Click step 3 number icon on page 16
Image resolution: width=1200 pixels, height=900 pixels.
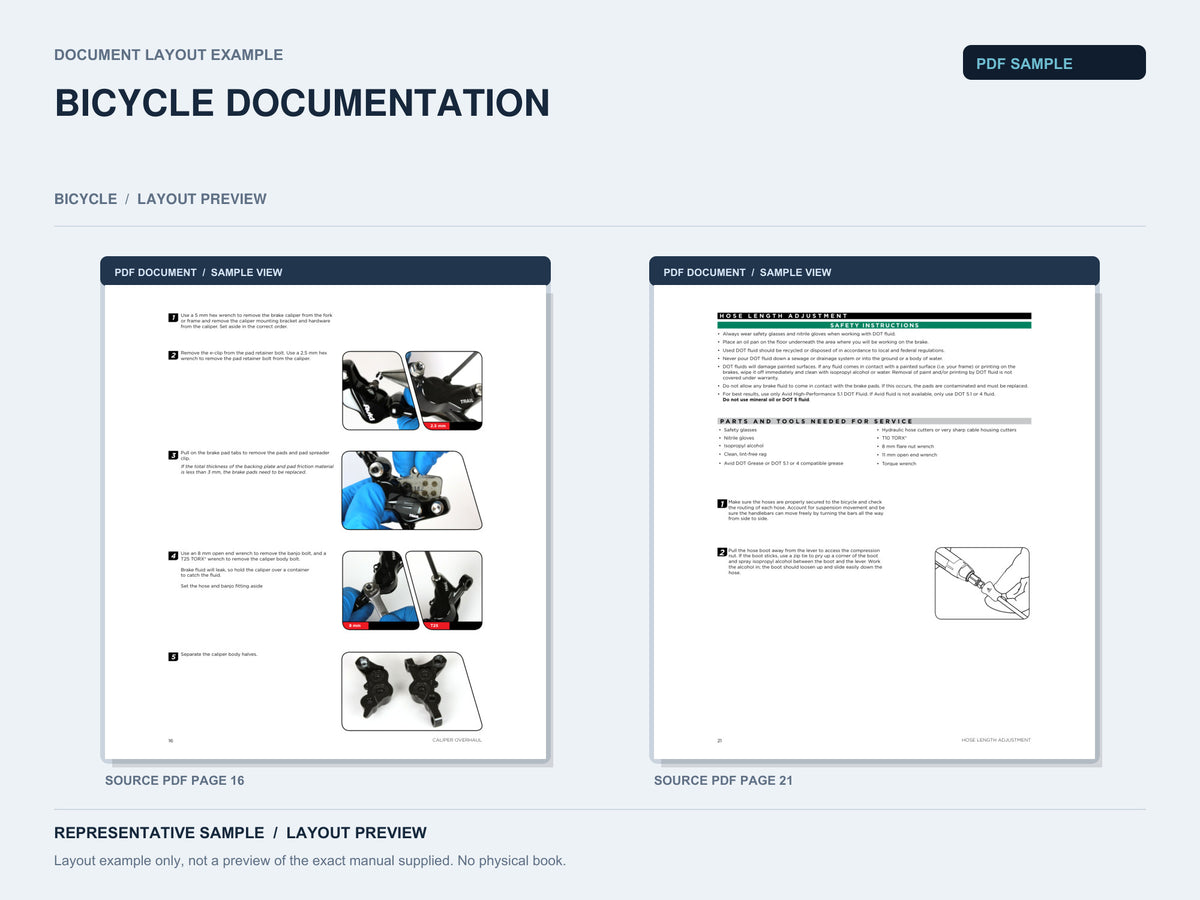tap(173, 455)
